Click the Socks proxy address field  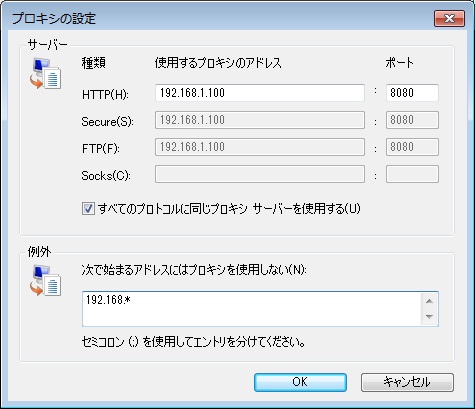(260, 174)
